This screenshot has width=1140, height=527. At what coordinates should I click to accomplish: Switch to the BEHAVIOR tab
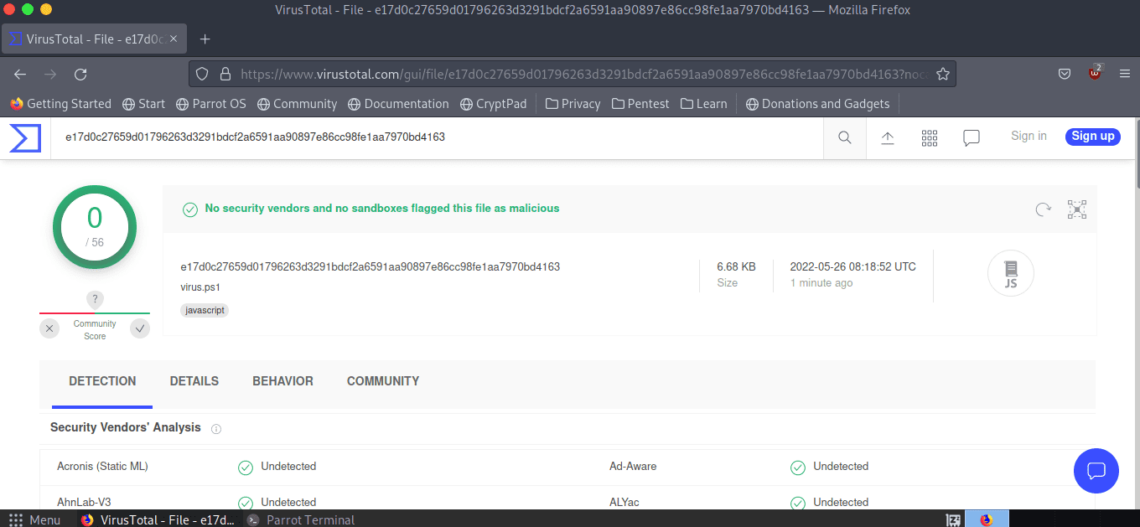pyautogui.click(x=283, y=381)
